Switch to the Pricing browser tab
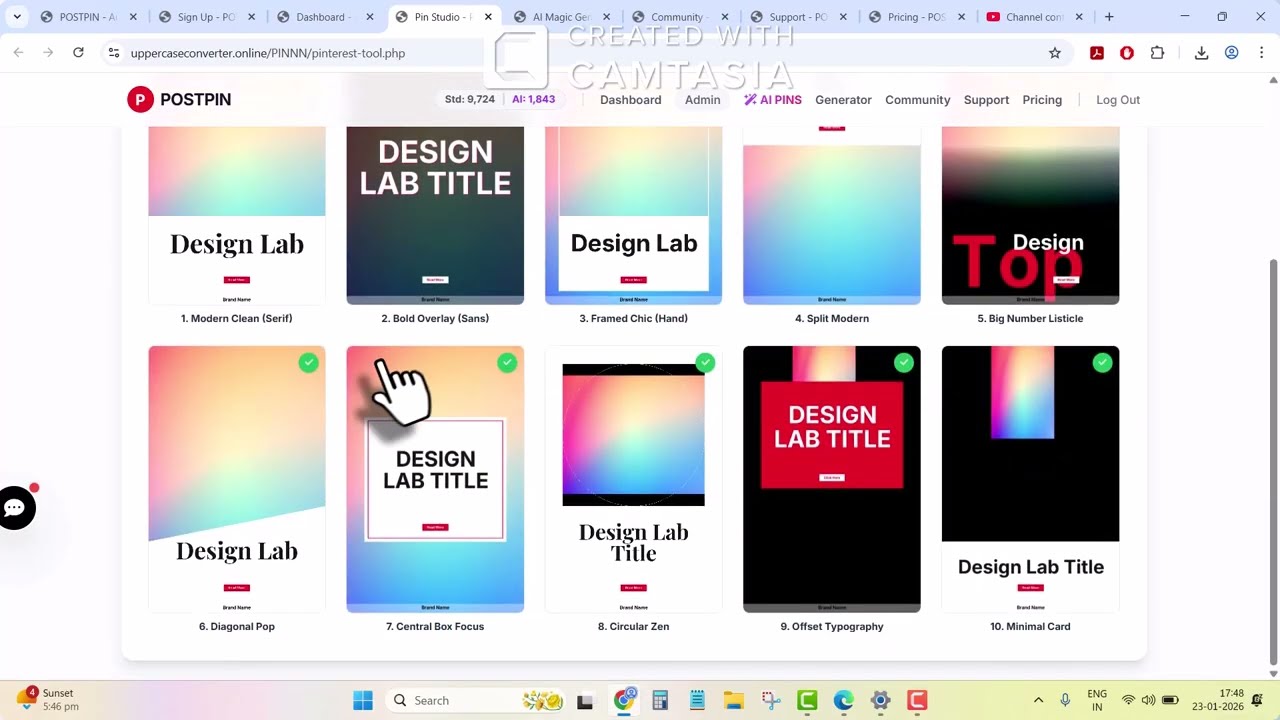The image size is (1280, 720). point(916,17)
